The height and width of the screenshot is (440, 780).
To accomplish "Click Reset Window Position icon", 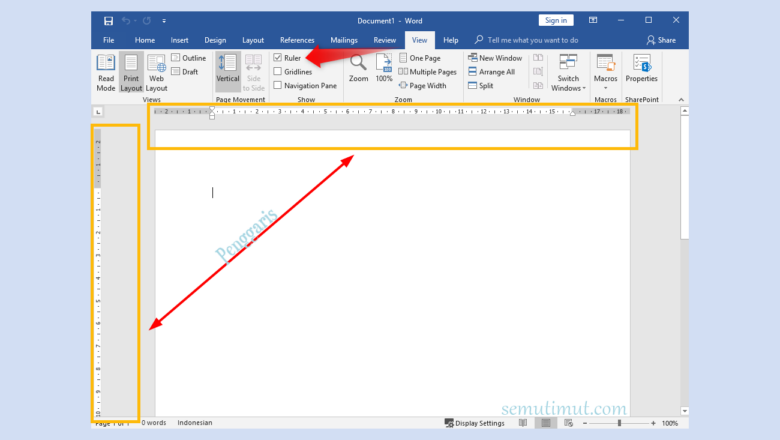I will coord(538,86).
